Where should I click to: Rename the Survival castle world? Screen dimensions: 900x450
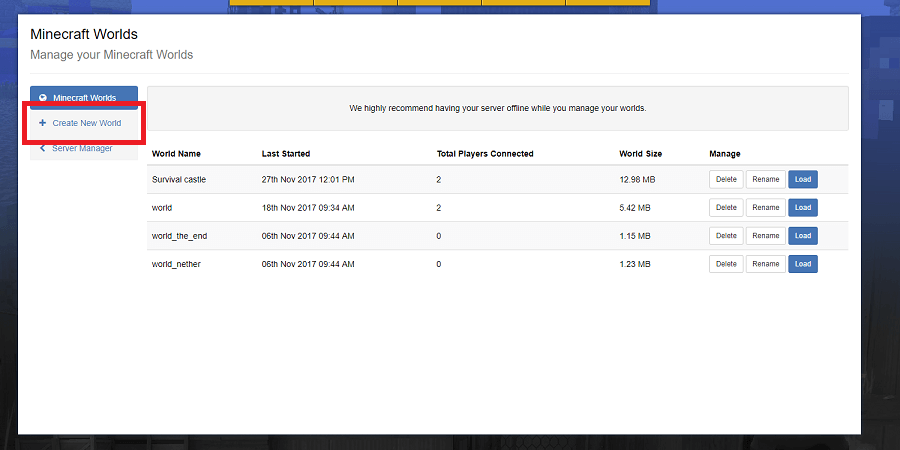[766, 179]
